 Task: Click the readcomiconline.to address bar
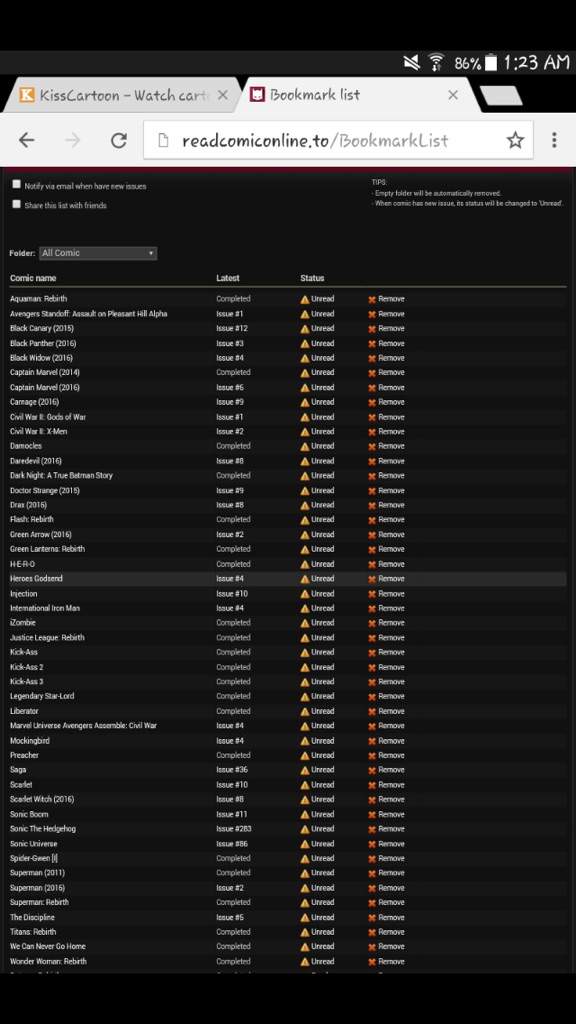(338, 140)
